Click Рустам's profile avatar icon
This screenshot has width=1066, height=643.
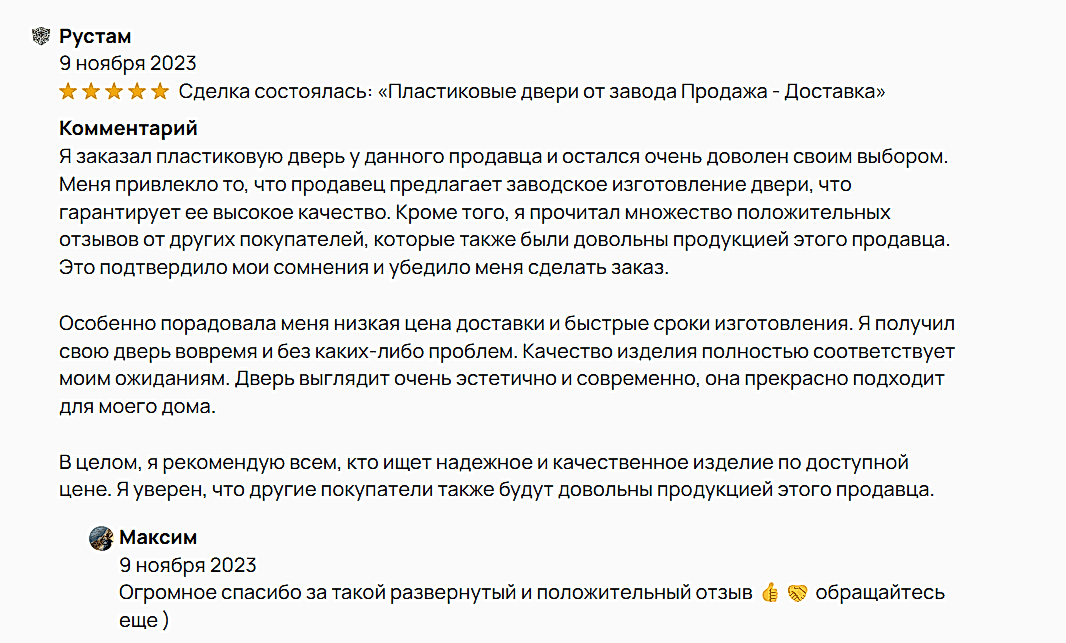coord(41,36)
